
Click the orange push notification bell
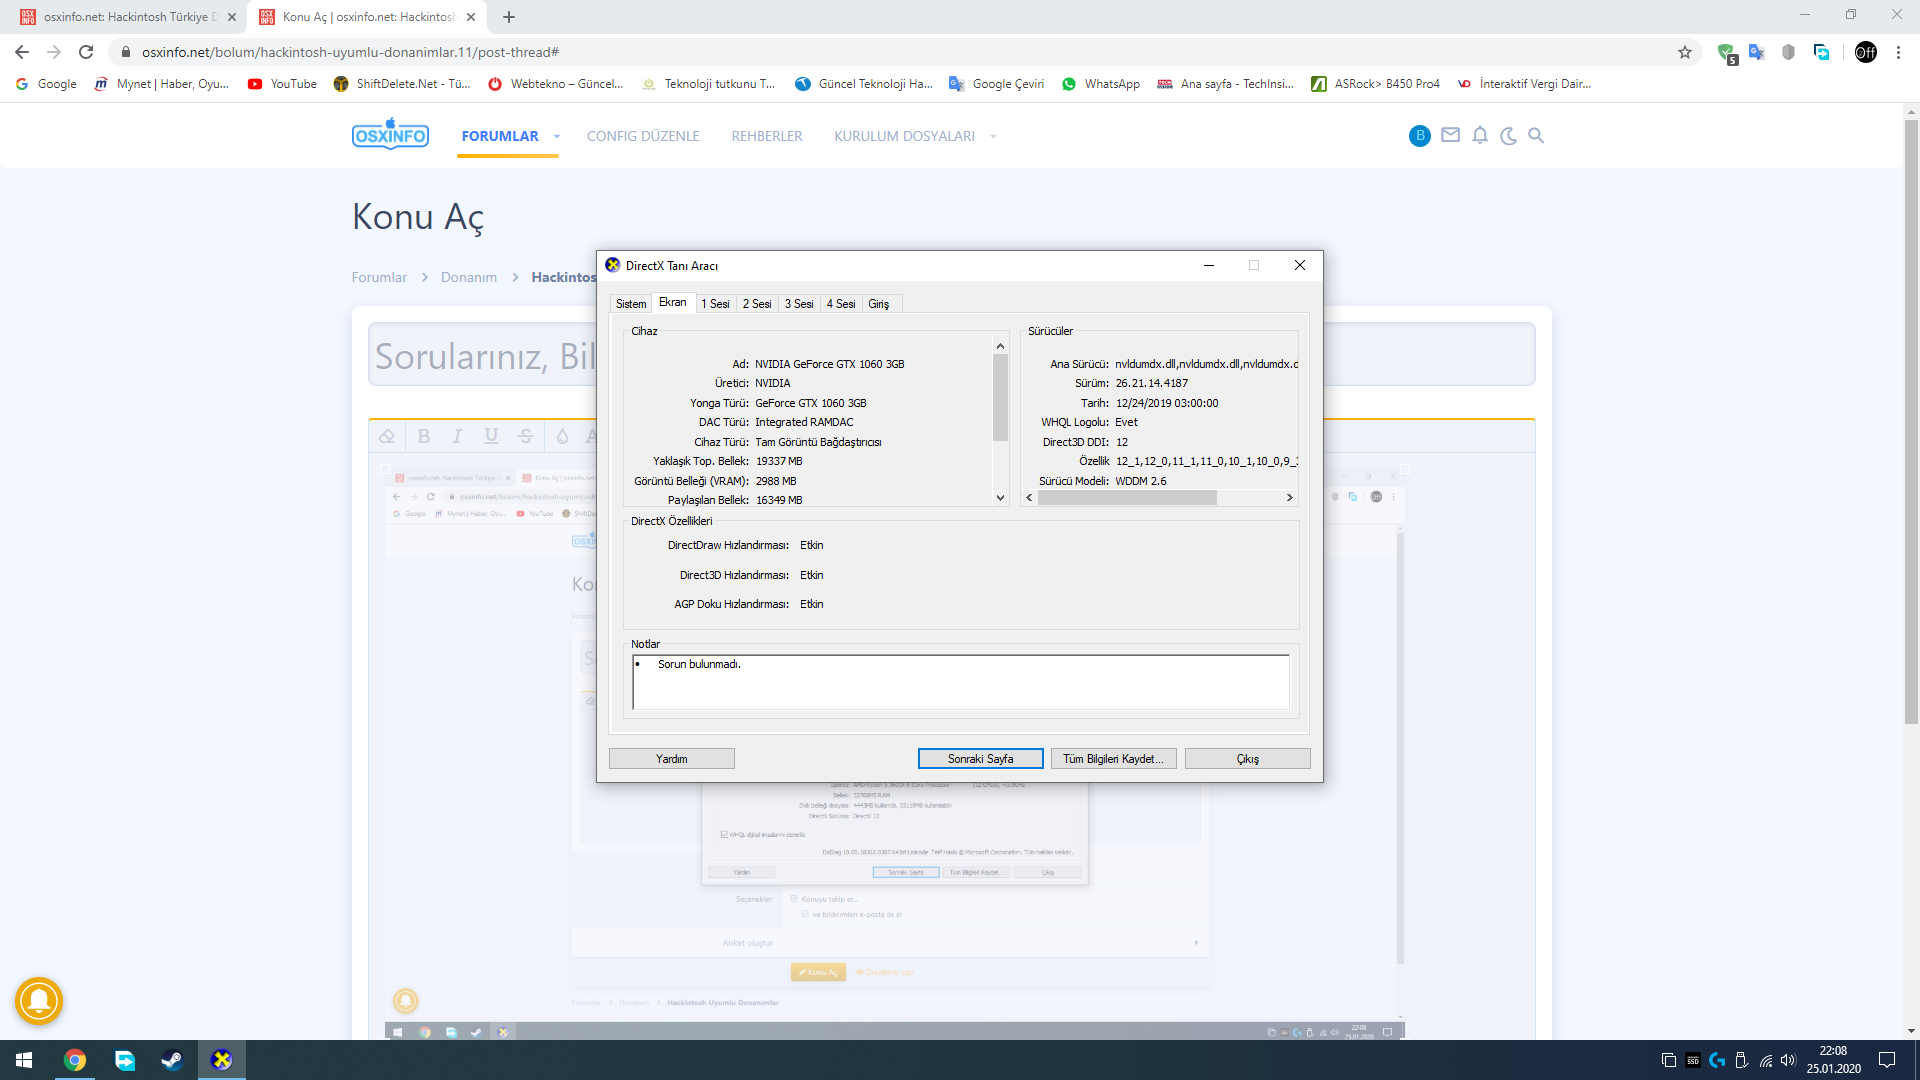coord(39,1000)
